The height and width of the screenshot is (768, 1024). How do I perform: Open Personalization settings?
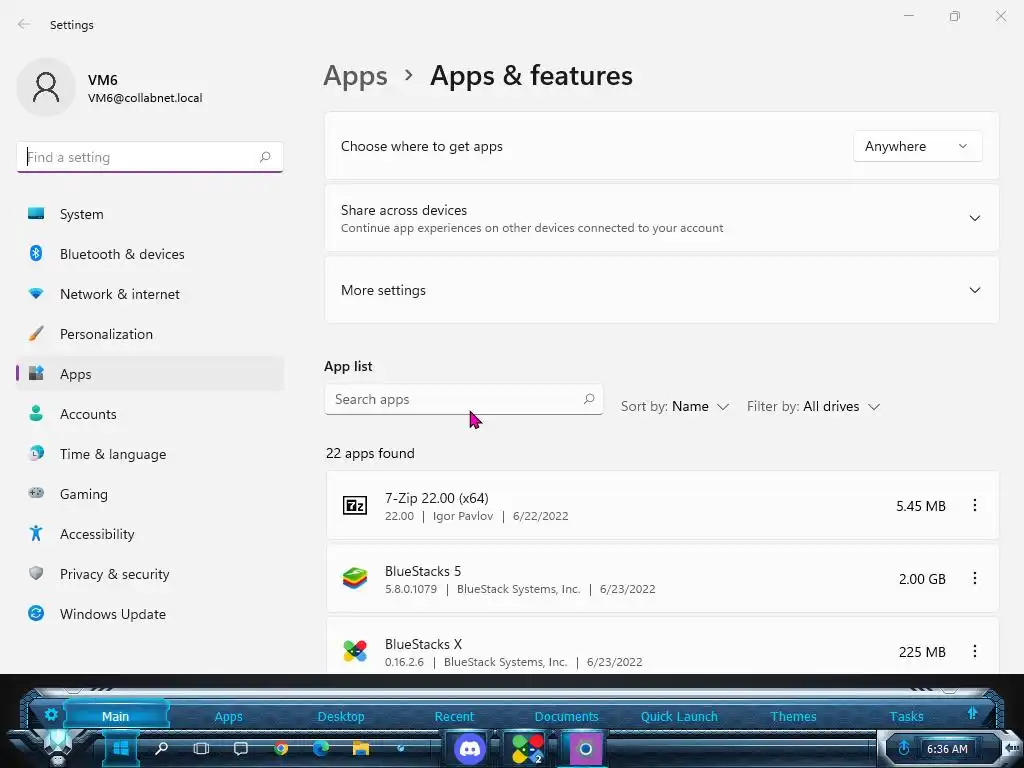(x=150, y=334)
